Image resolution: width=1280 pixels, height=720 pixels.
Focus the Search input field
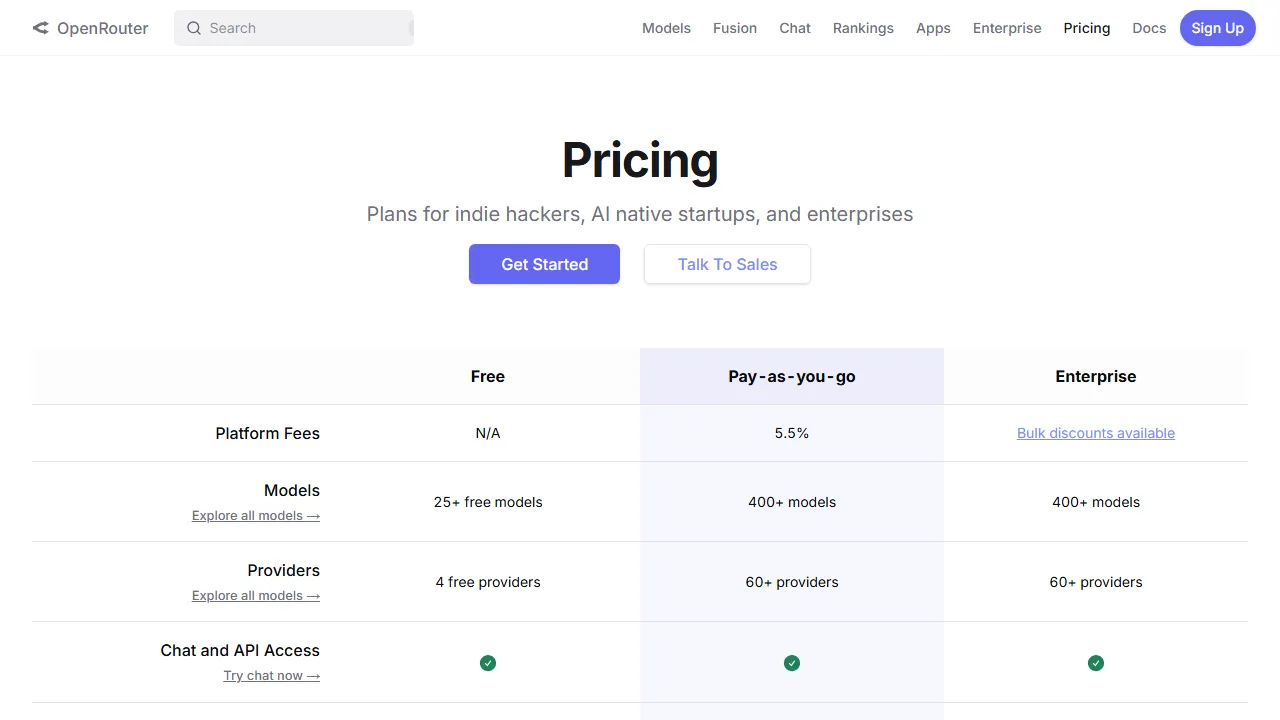(294, 28)
